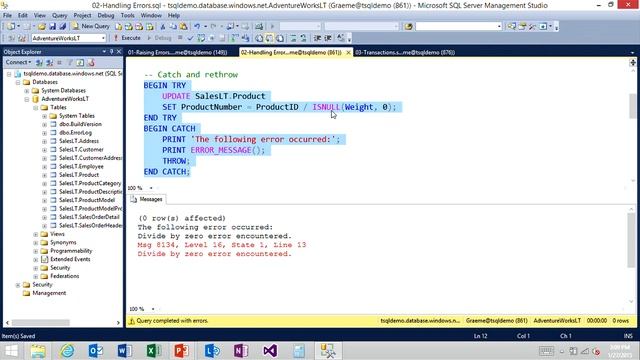Click the Increase Indent icon
This screenshot has height=360, width=640.
tap(328, 38)
